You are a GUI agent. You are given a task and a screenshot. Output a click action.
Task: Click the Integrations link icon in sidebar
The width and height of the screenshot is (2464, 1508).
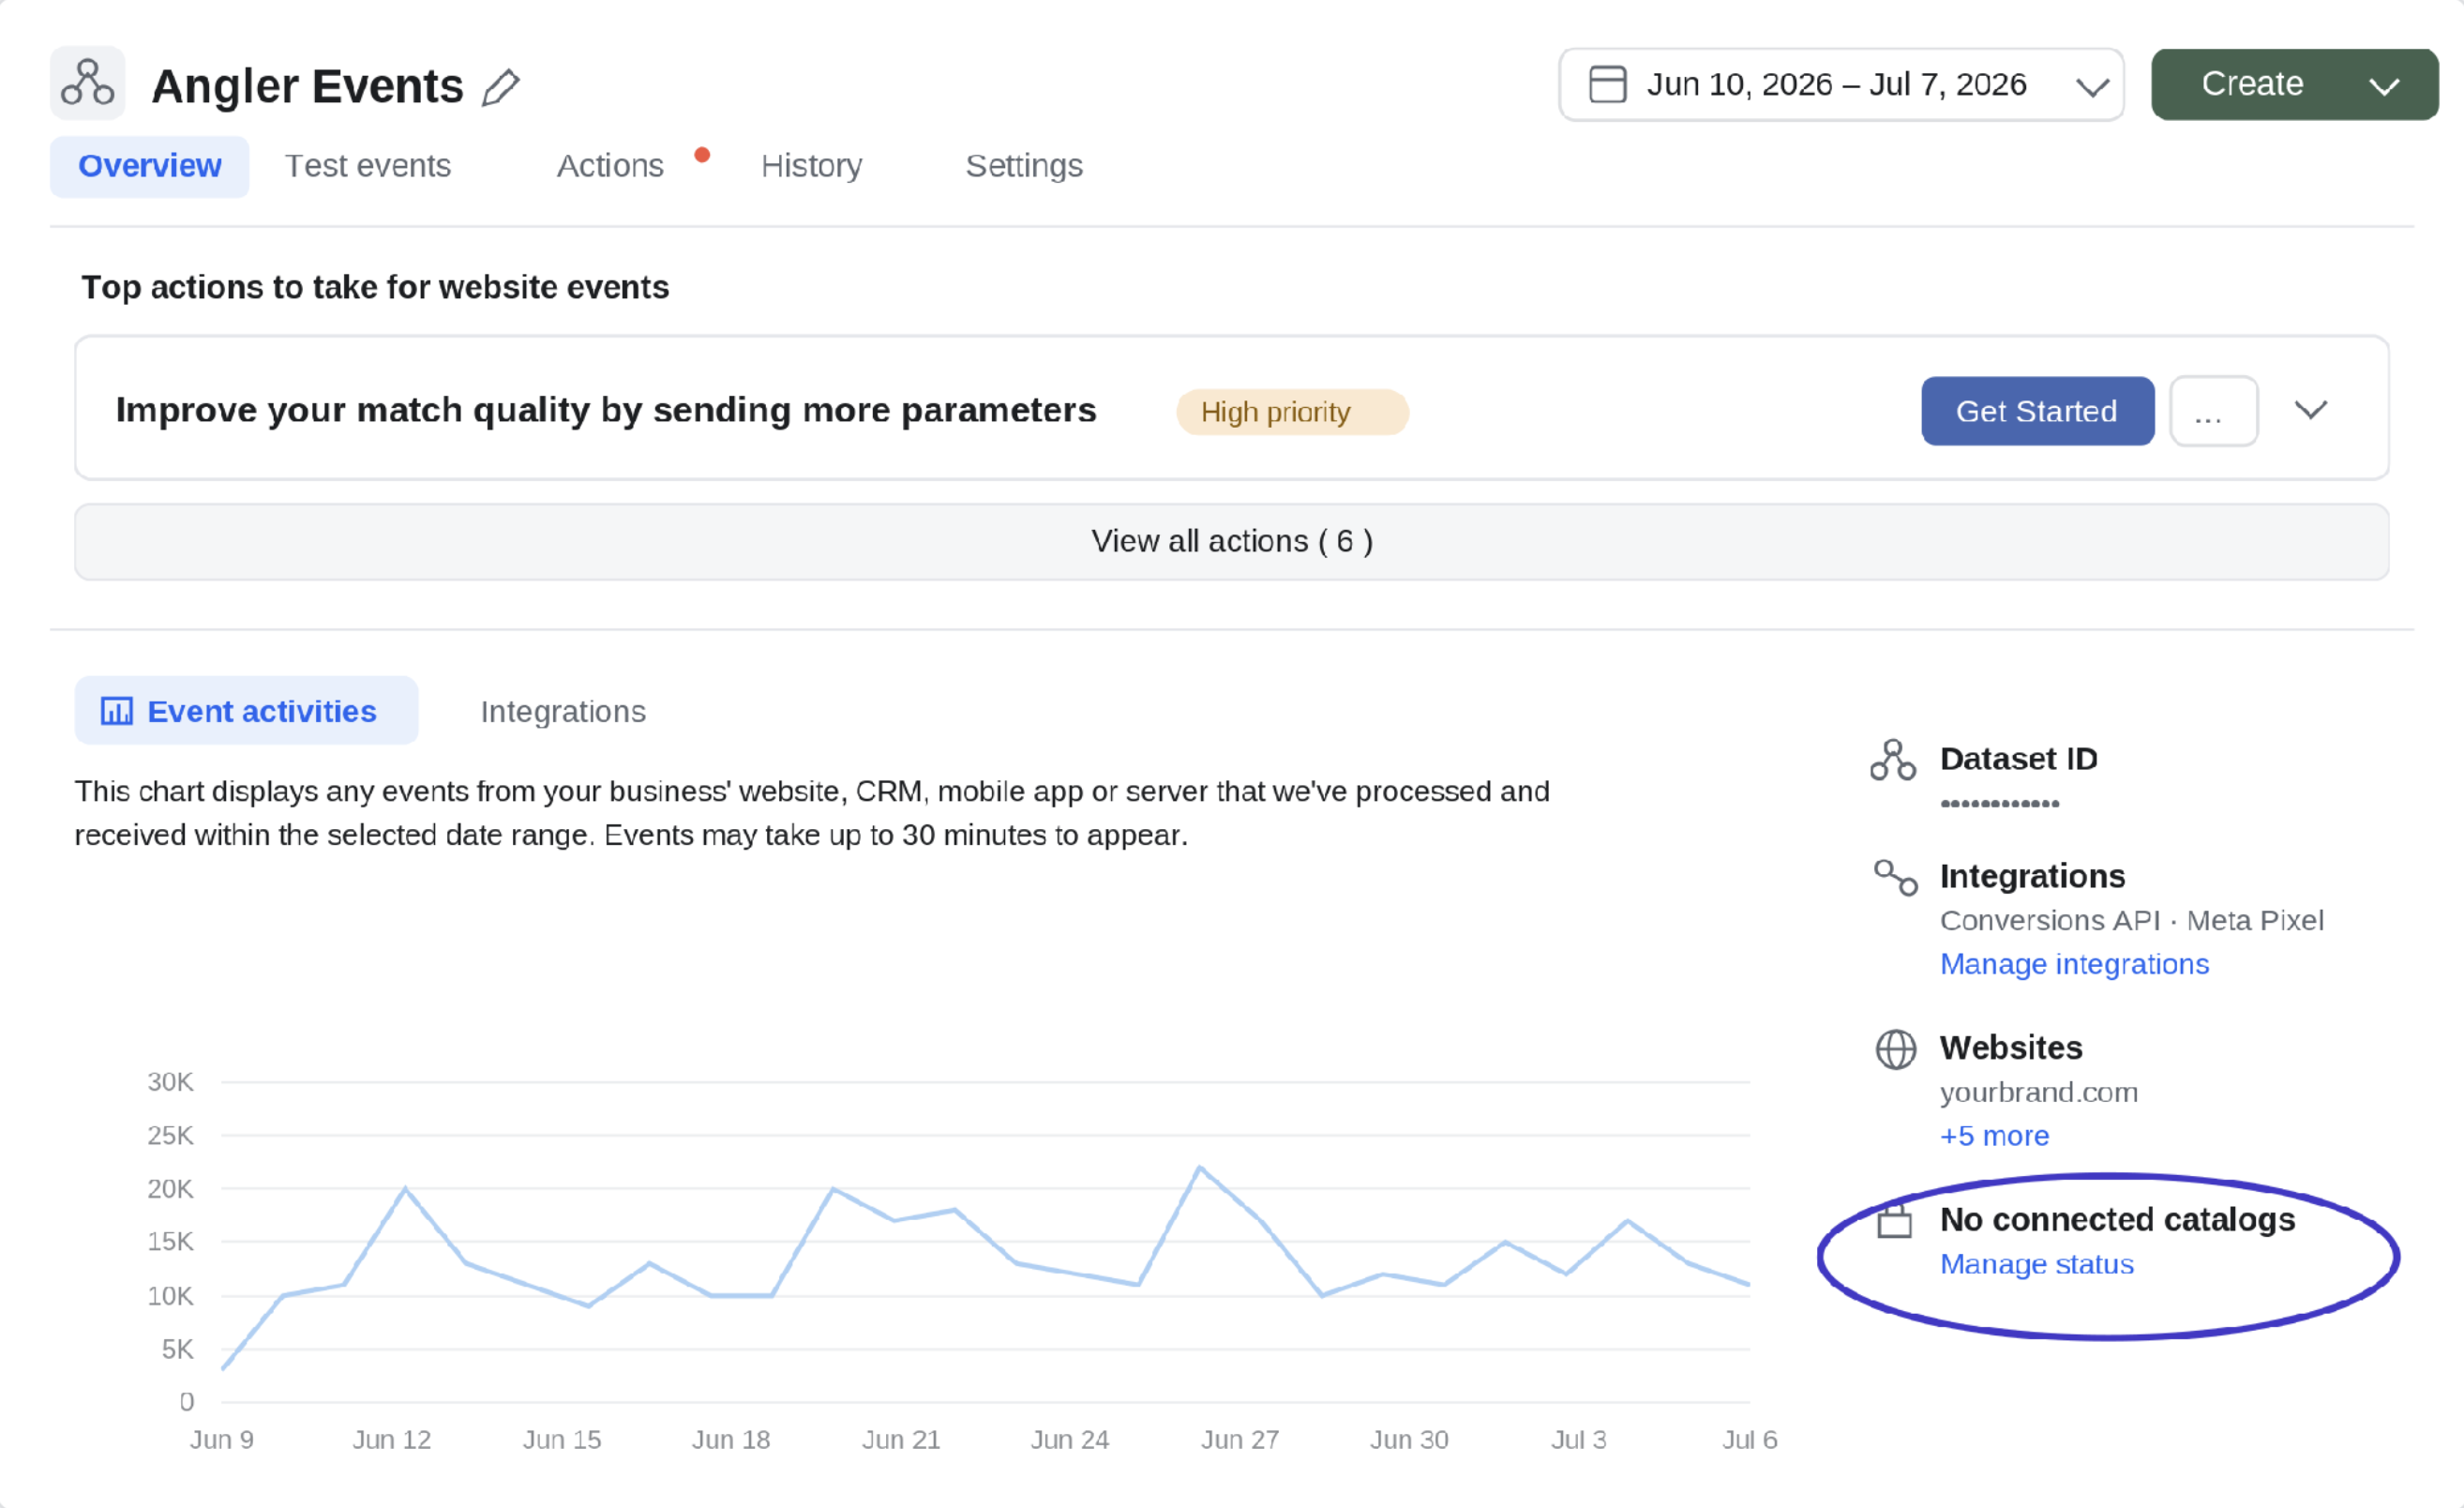(1895, 878)
